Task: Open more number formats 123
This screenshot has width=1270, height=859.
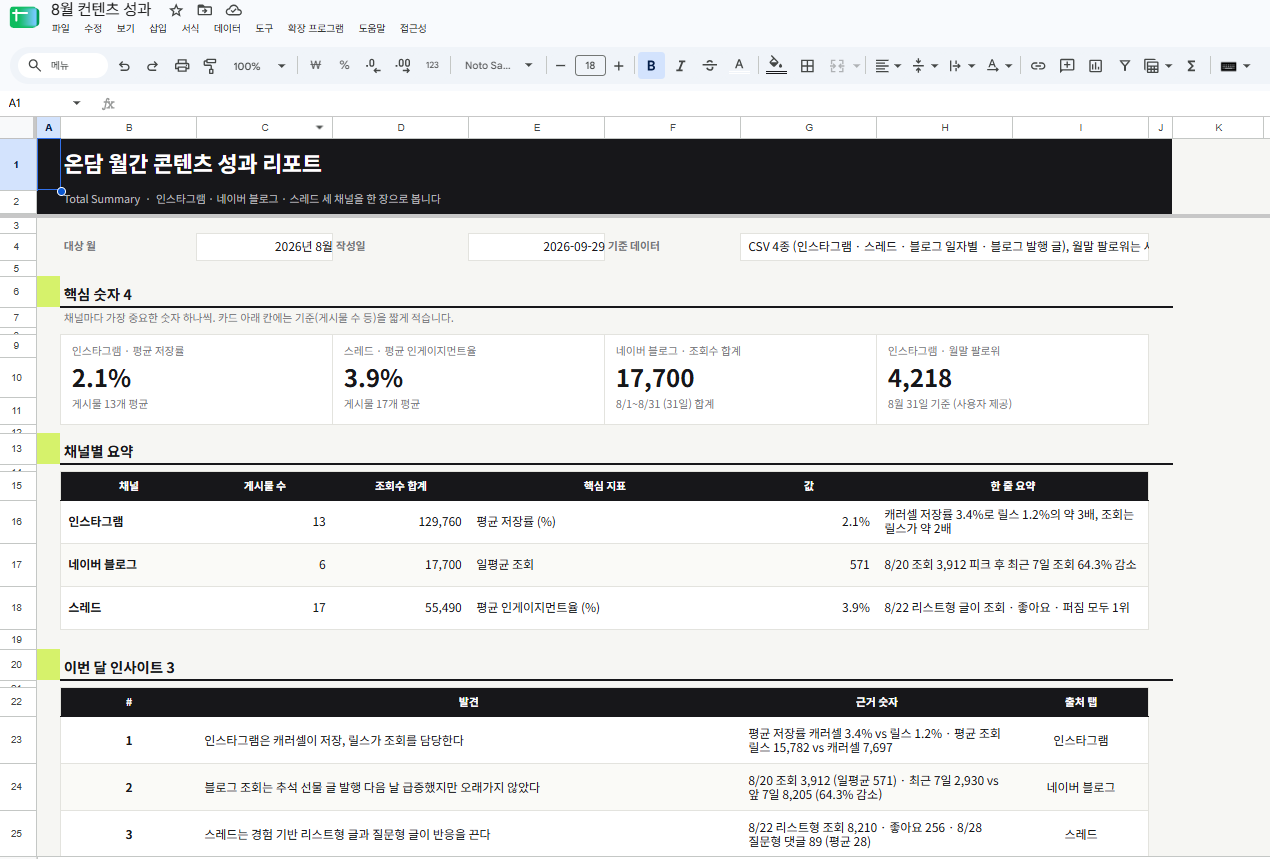Action: (432, 66)
